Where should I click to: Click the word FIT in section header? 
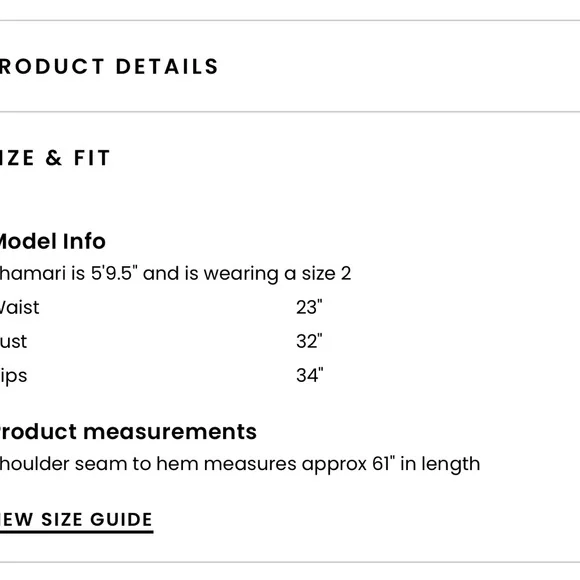click(92, 158)
